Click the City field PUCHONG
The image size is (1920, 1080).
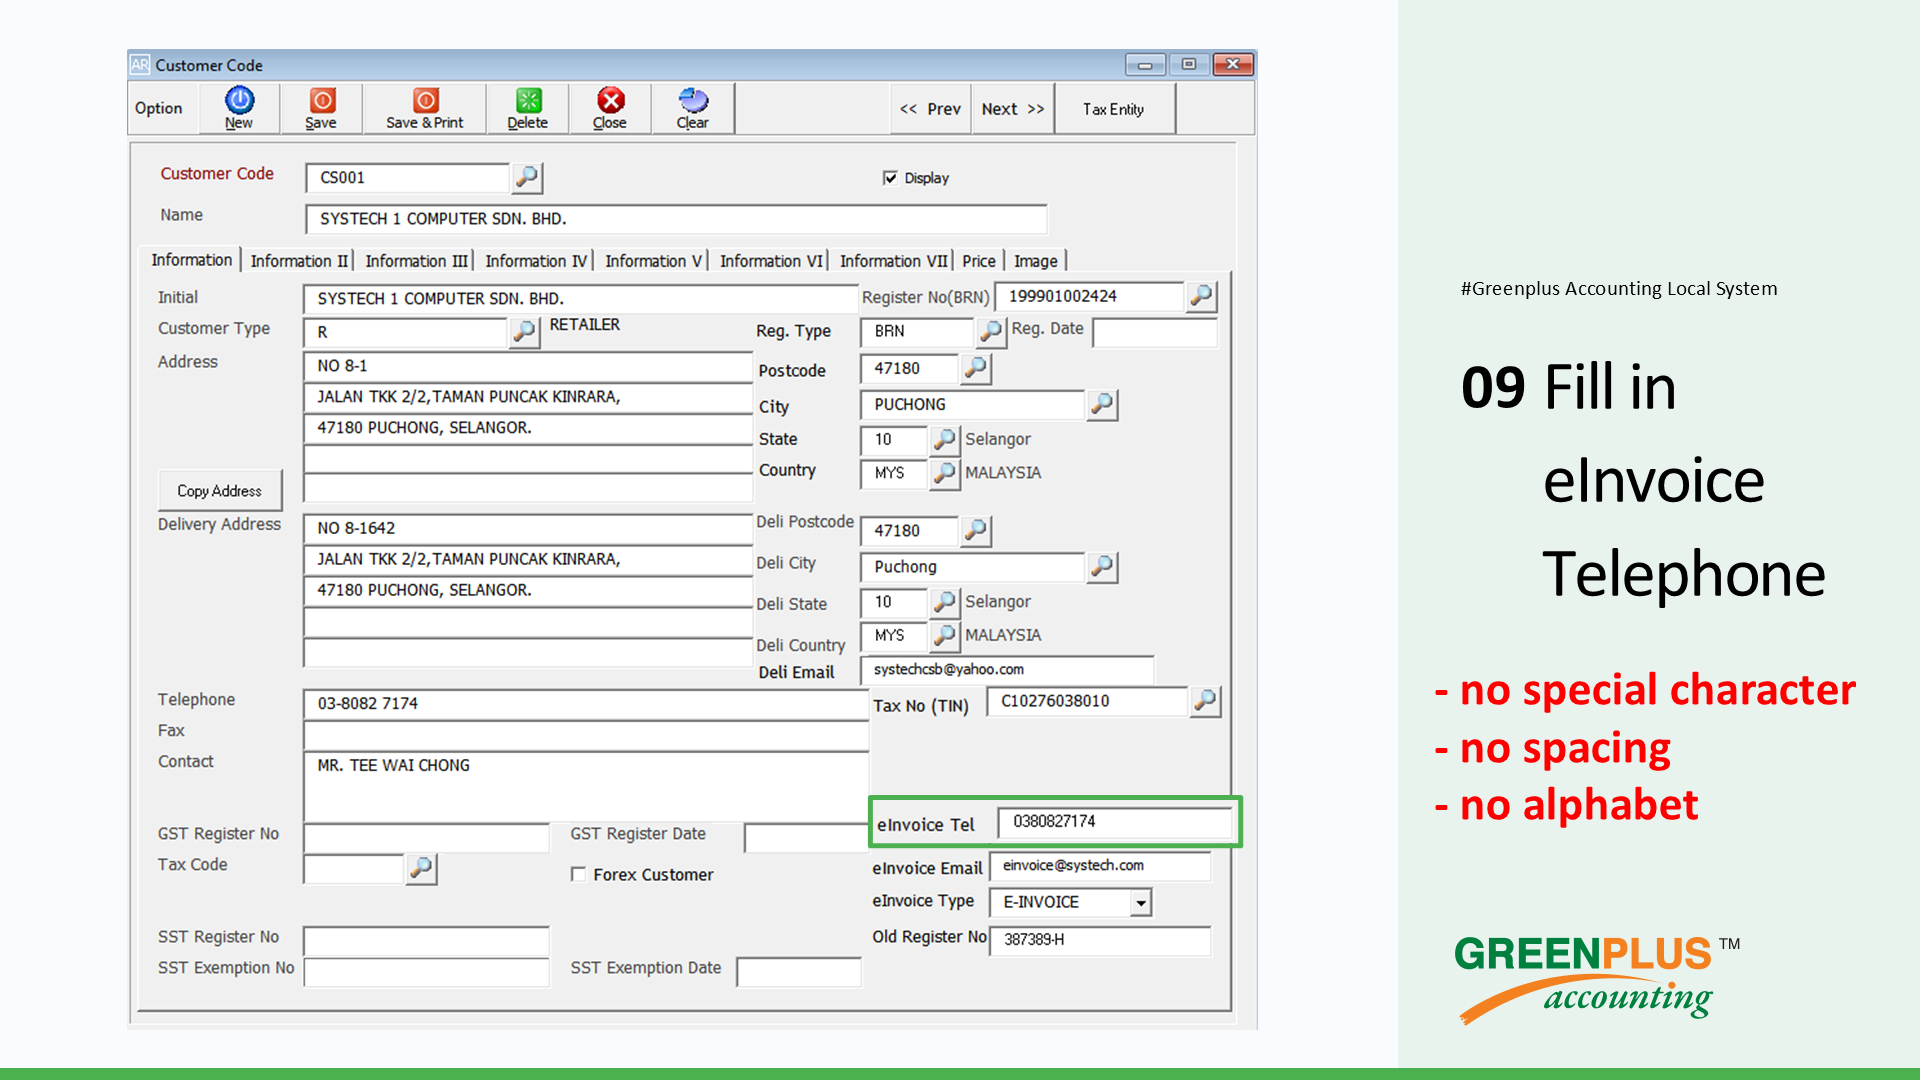(x=972, y=405)
